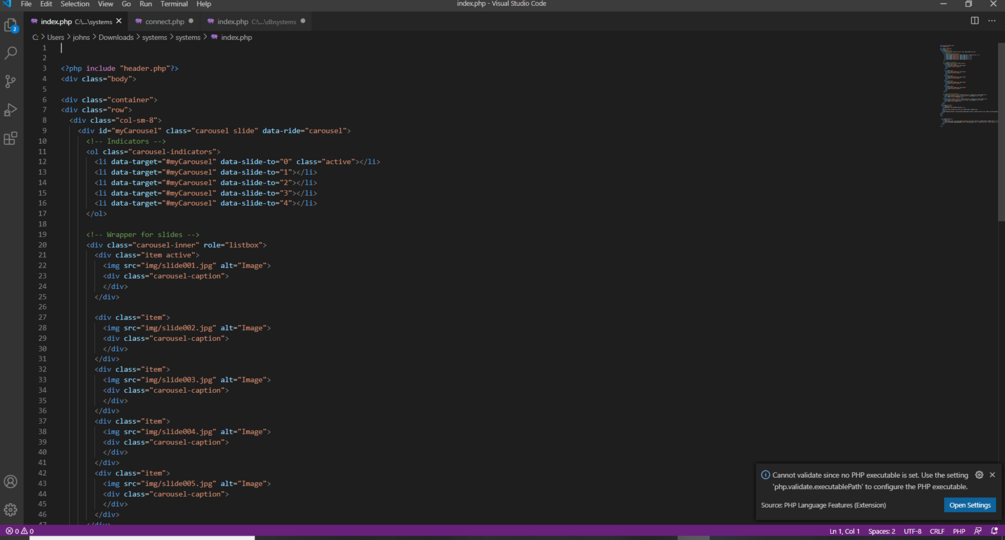This screenshot has height=540, width=1005.
Task: Open the Extensions view
Action: [x=10, y=138]
